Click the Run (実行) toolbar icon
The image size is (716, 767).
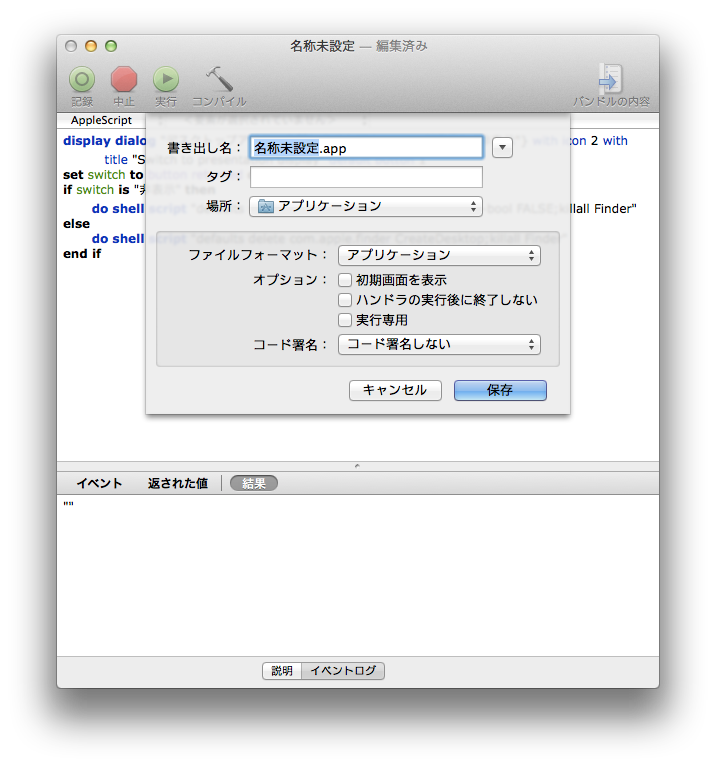[166, 80]
